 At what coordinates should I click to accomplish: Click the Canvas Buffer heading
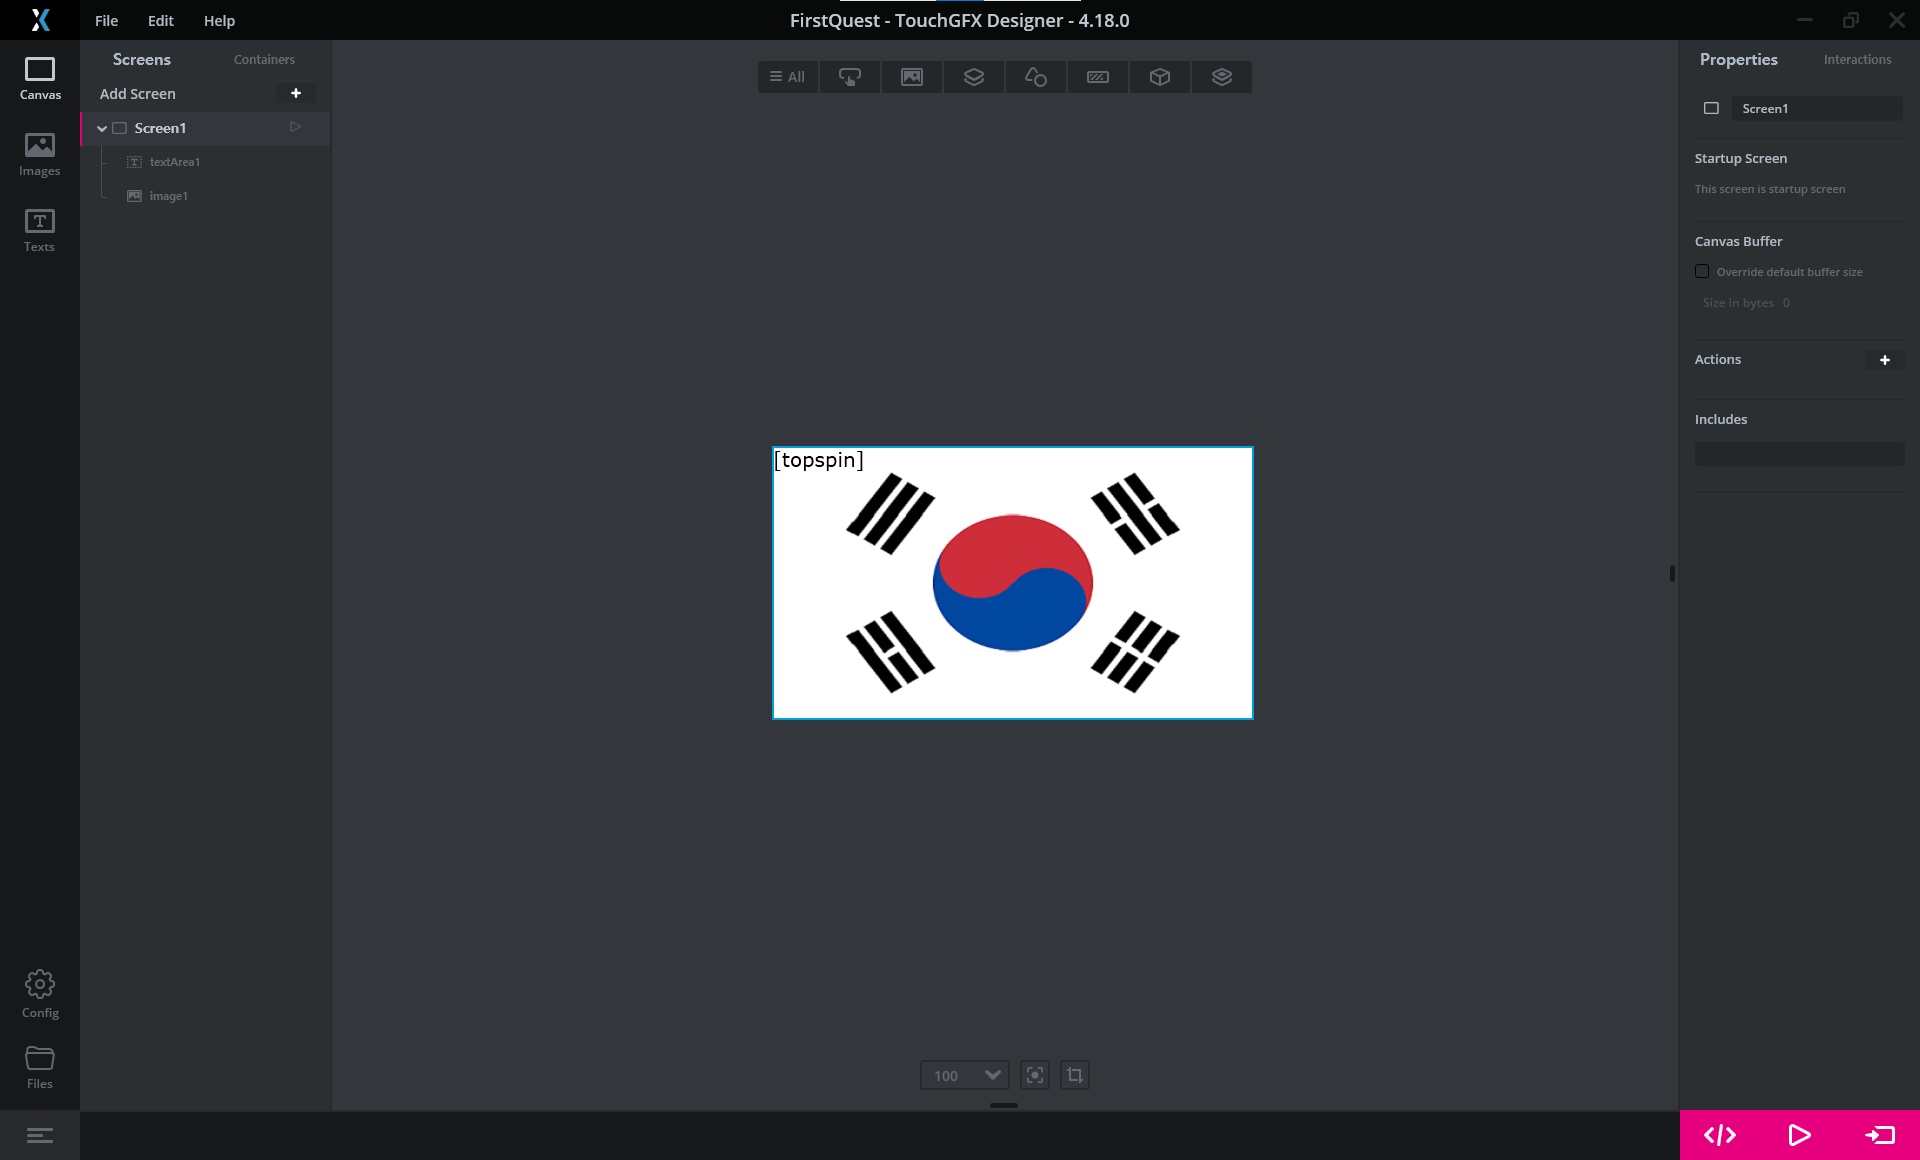click(1738, 241)
